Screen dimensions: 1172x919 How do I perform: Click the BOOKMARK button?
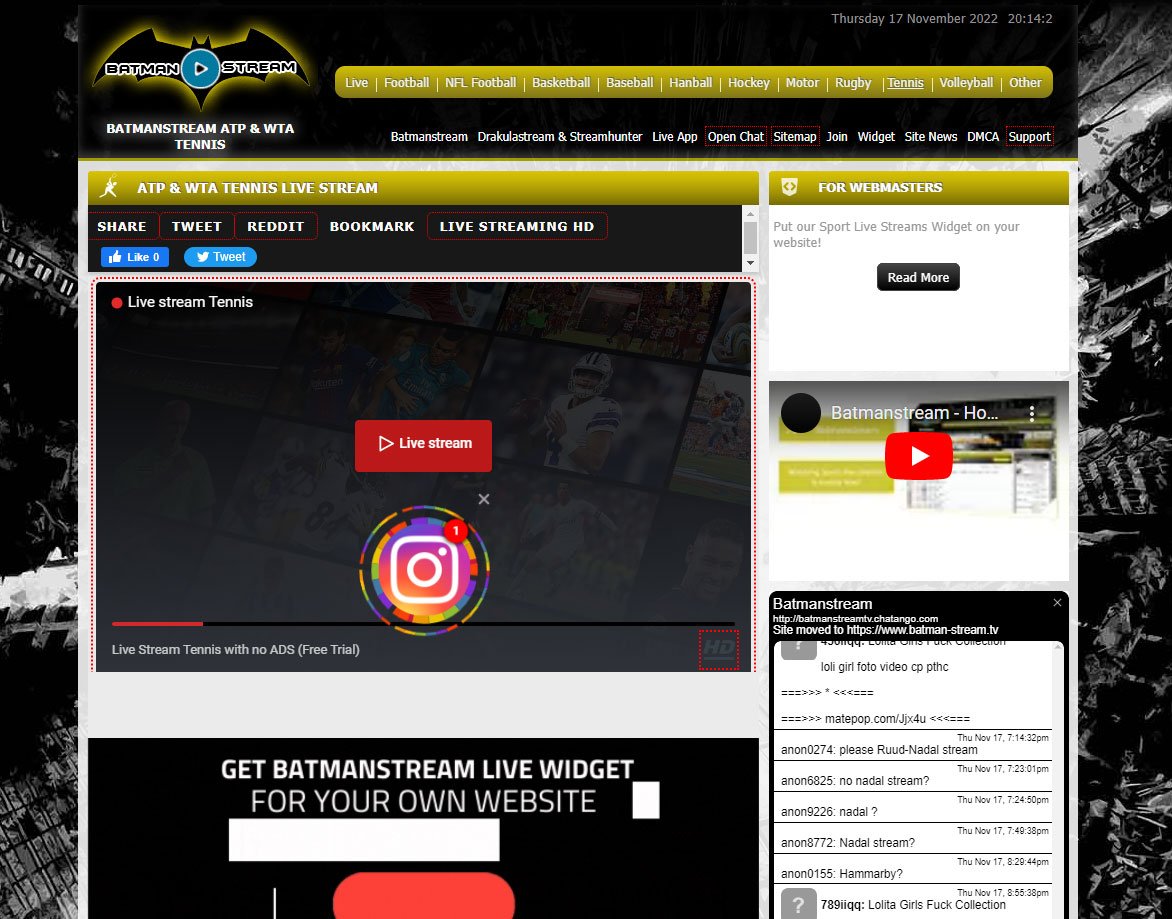[x=372, y=226]
